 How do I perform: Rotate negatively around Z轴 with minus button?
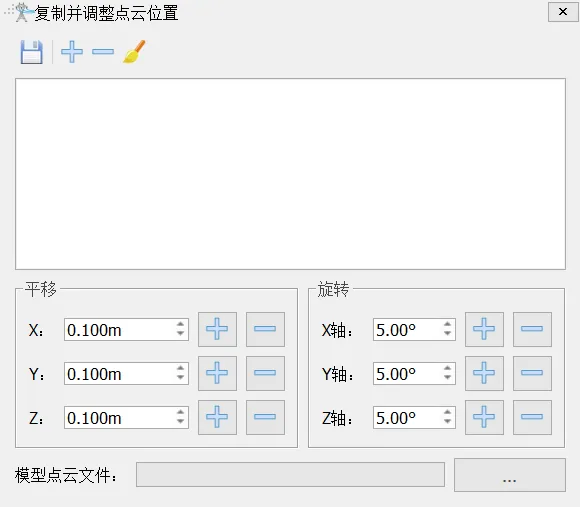click(x=532, y=417)
